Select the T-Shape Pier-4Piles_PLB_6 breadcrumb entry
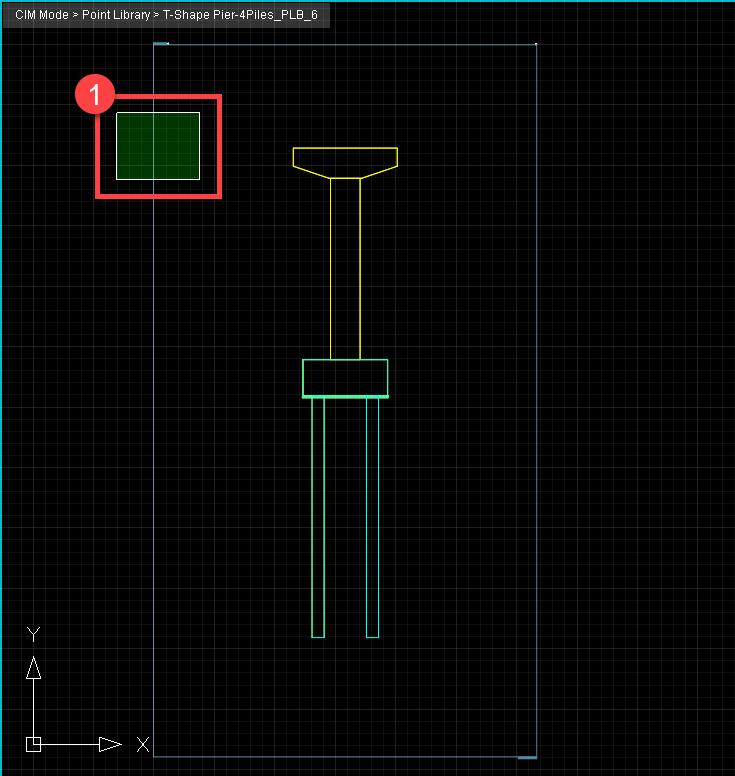 [x=240, y=15]
